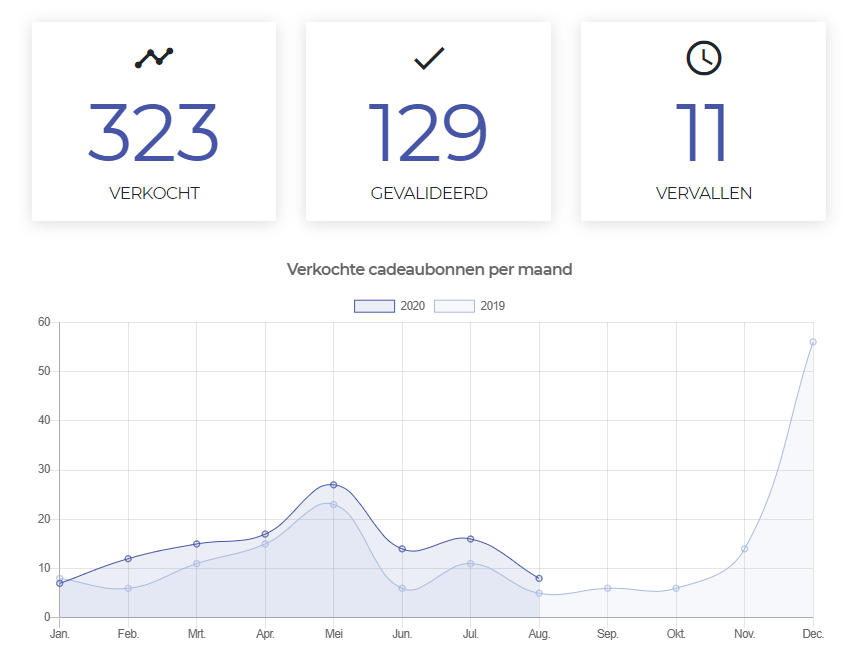
Task: Click the clock icon above the Vervallen count
Action: coord(702,58)
